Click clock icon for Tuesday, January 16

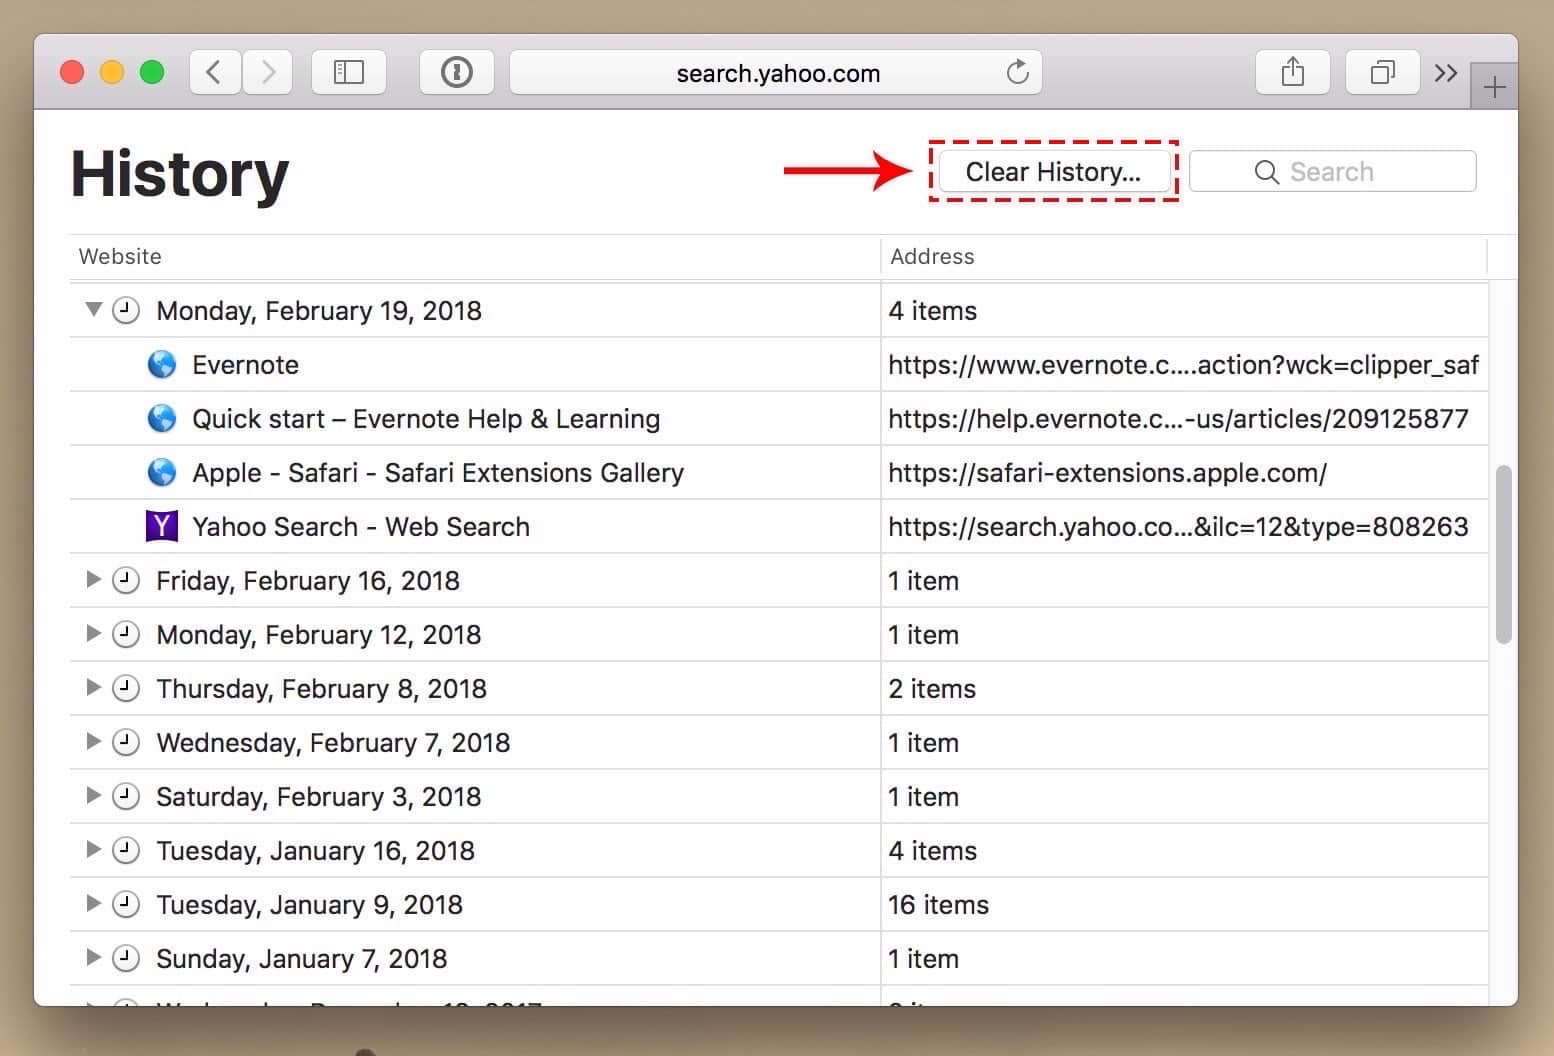(x=125, y=850)
